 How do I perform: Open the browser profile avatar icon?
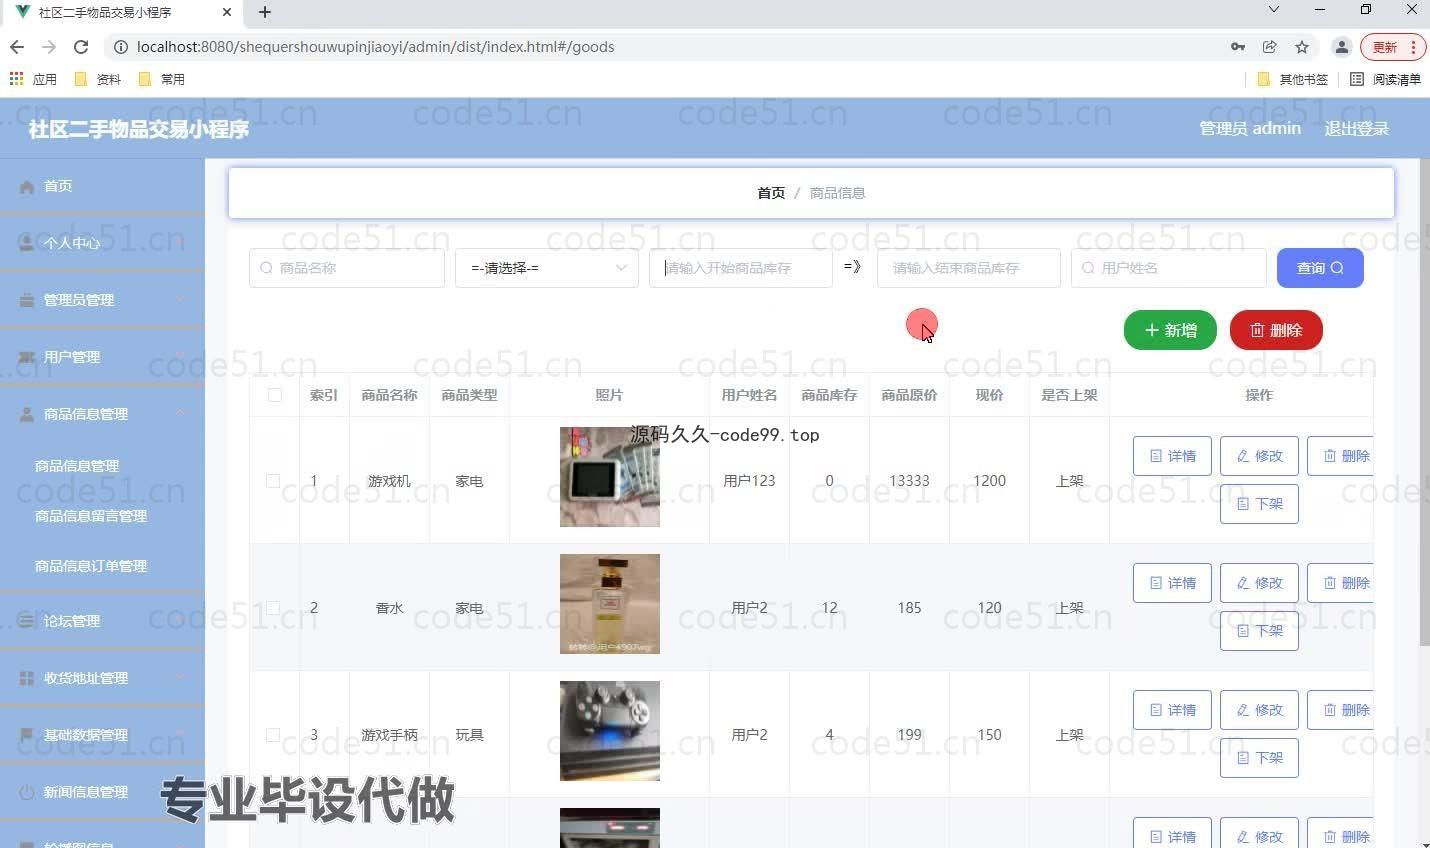pos(1342,47)
